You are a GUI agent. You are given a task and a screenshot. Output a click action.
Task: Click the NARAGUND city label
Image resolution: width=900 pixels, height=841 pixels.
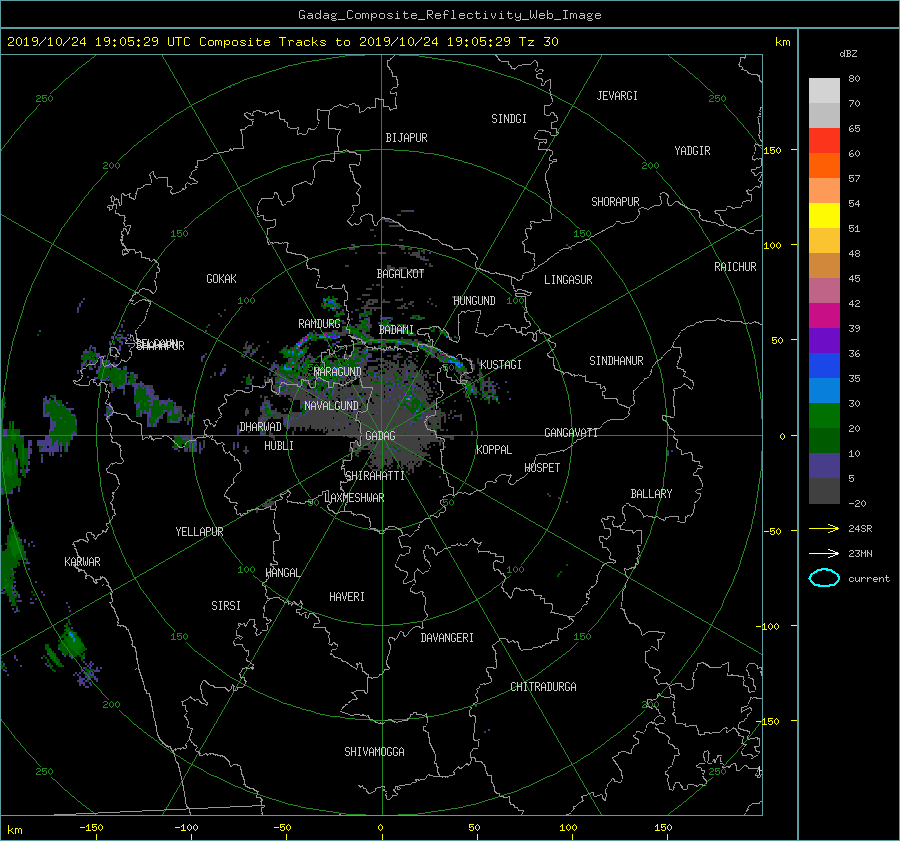(x=338, y=372)
